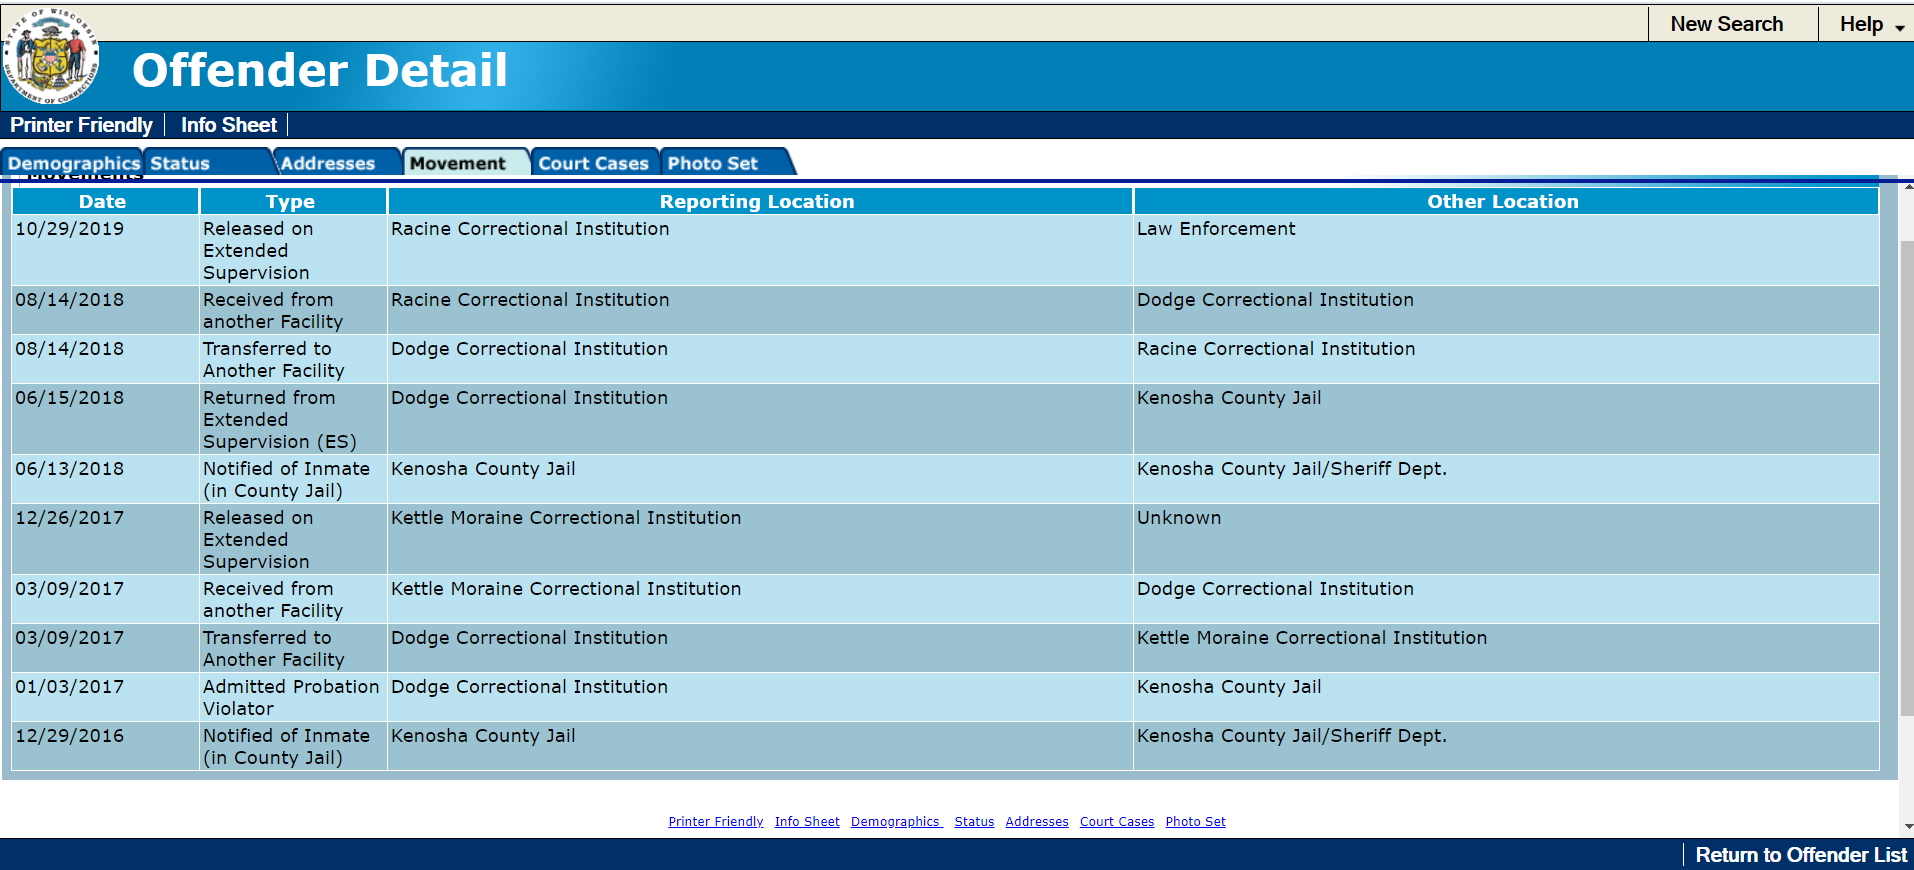Select the 12/26/2017 date cell
The height and width of the screenshot is (870, 1914).
pyautogui.click(x=105, y=540)
